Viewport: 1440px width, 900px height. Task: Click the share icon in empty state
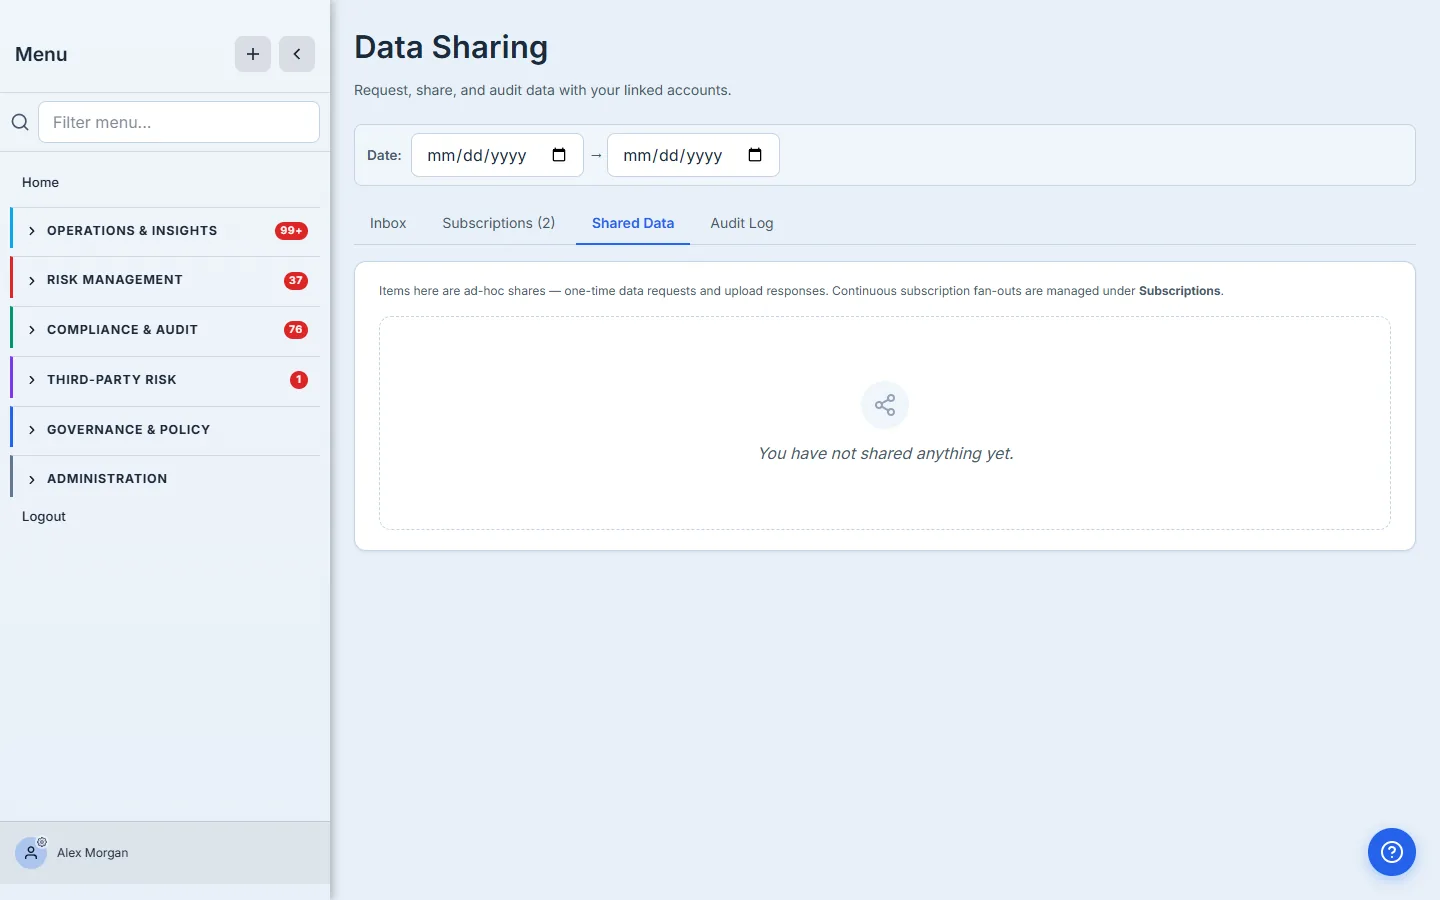tap(885, 405)
